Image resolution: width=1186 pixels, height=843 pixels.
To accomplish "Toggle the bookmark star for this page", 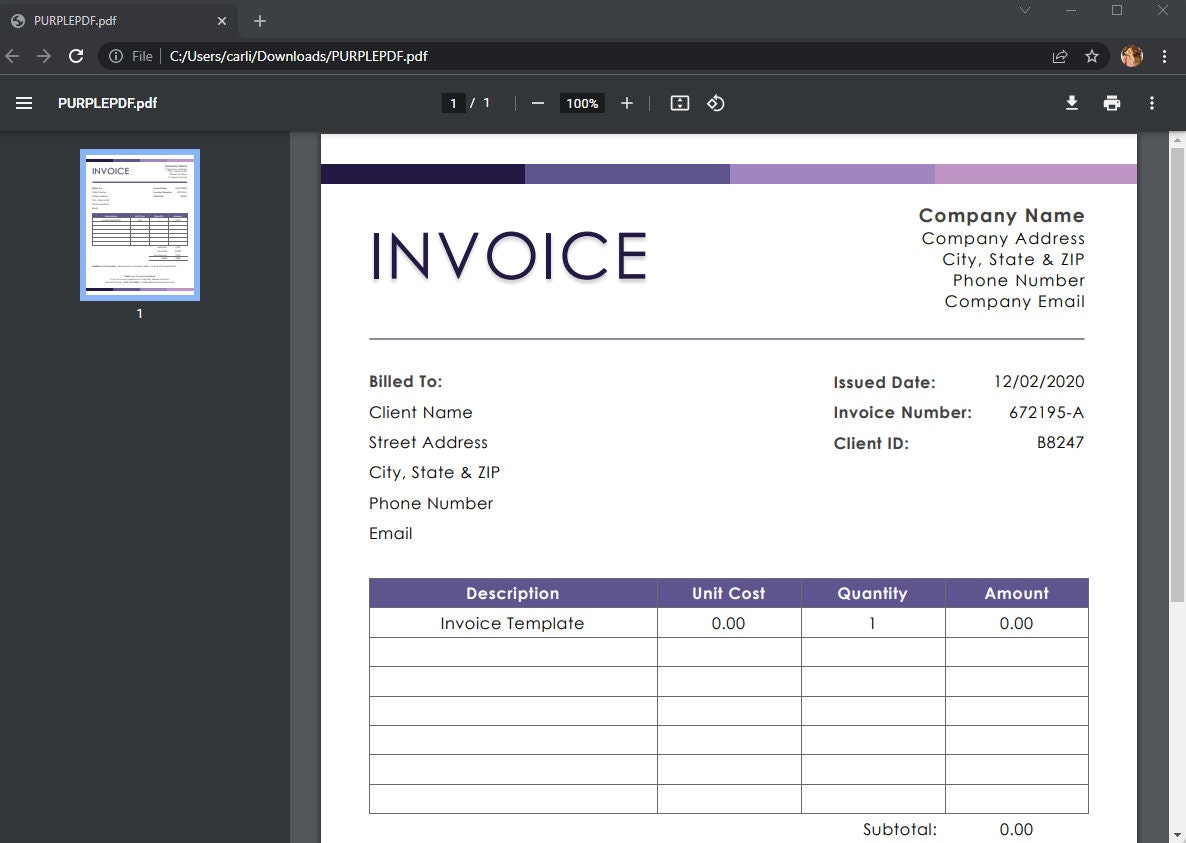I will pos(1092,56).
